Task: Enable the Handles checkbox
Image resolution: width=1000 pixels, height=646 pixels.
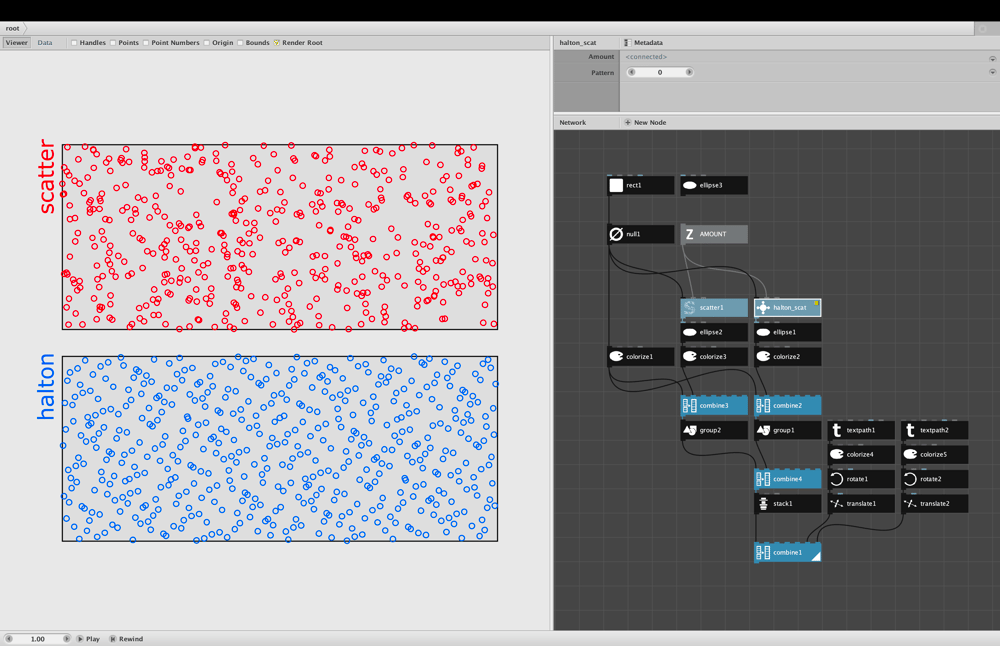Action: [74, 43]
